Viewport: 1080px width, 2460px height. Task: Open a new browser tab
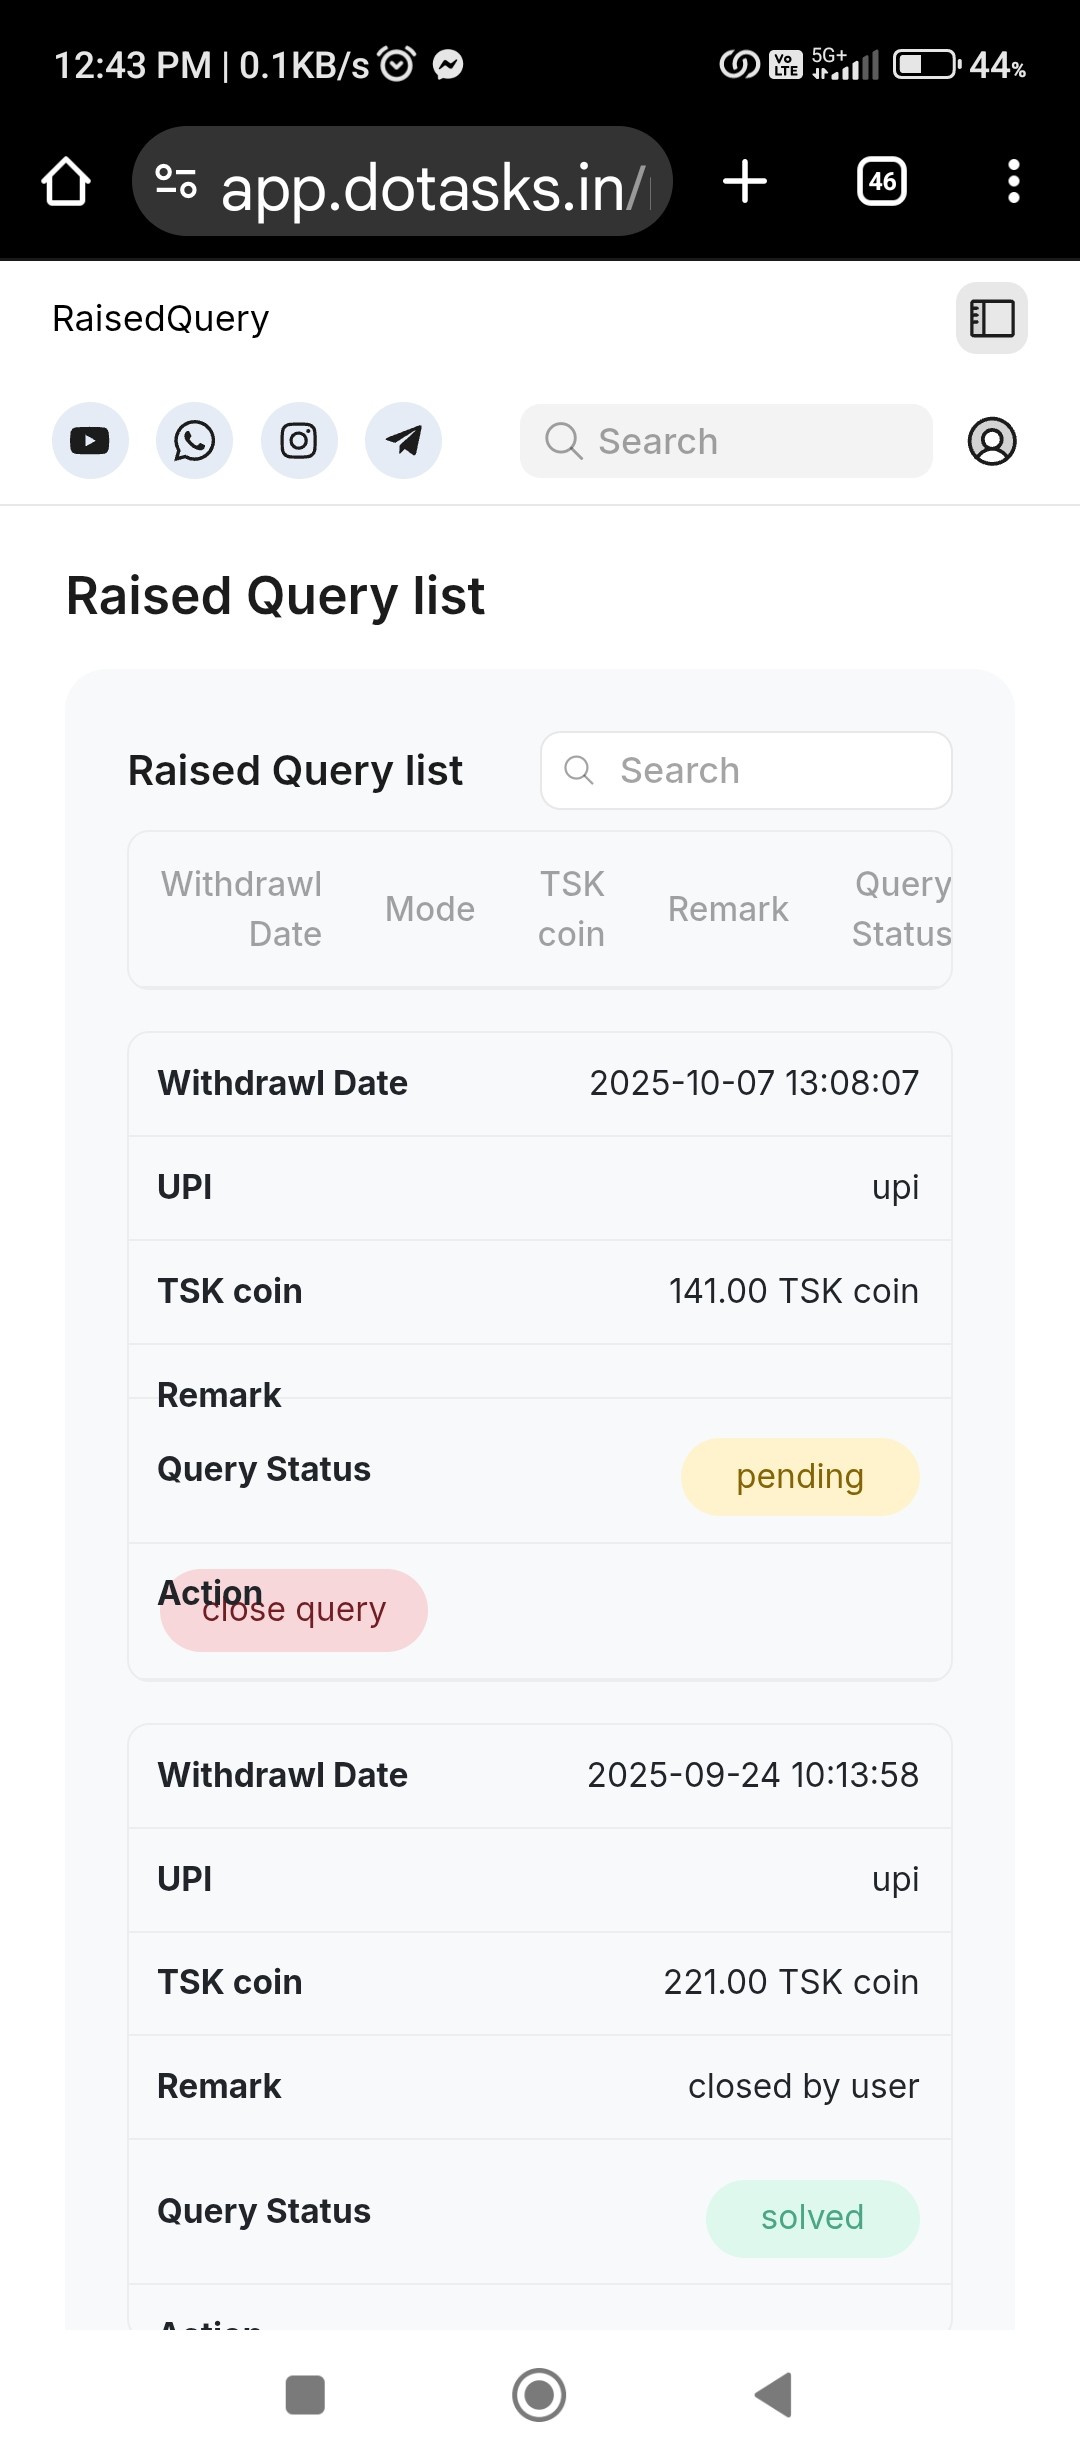pos(745,182)
